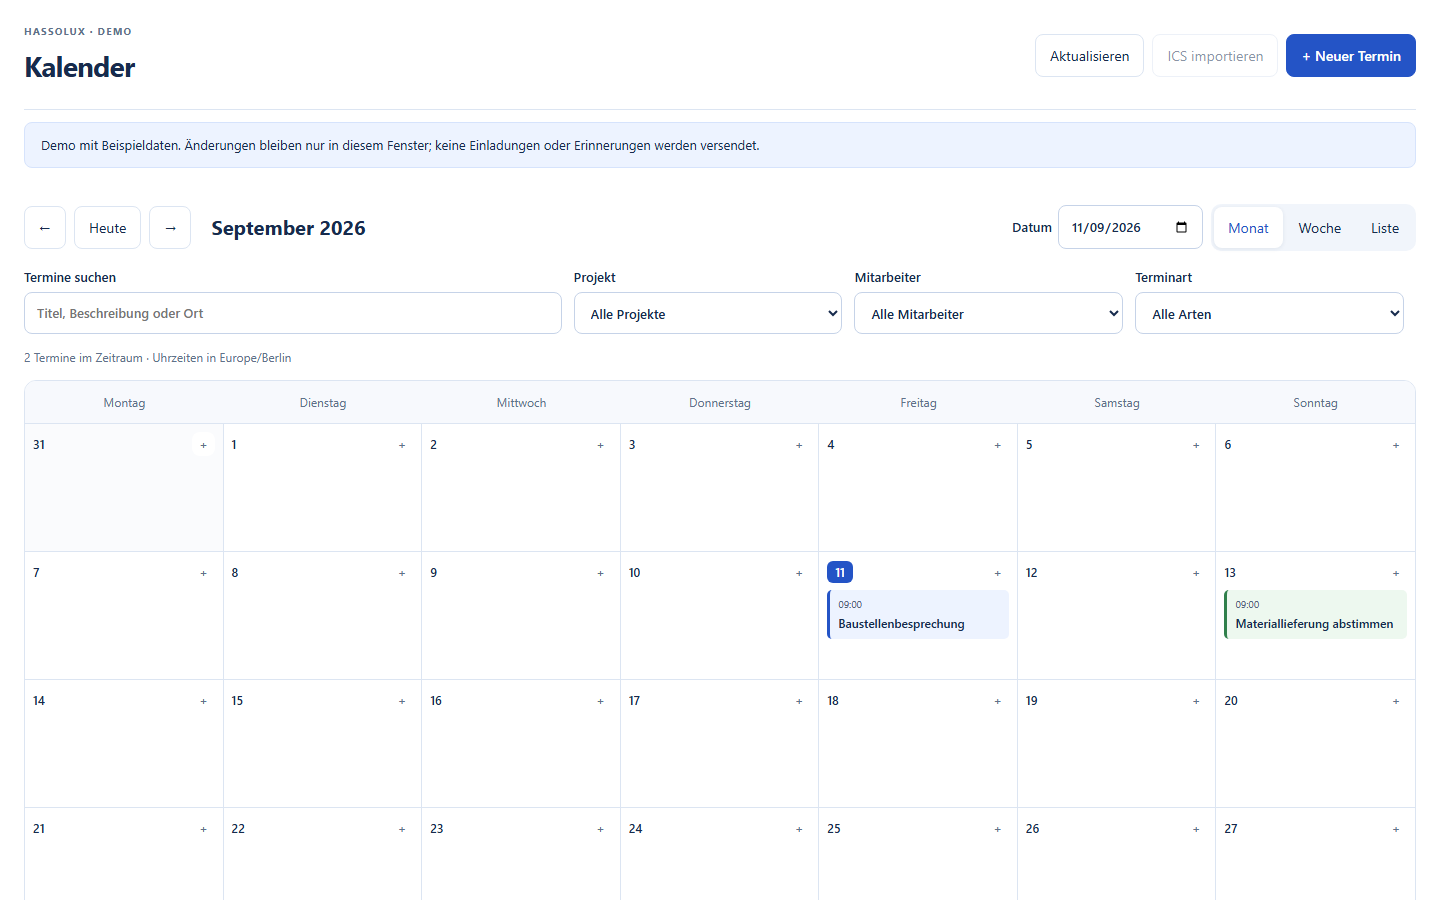This screenshot has width=1440, height=900.
Task: Add appointment on September 15 plus icon
Action: [402, 701]
